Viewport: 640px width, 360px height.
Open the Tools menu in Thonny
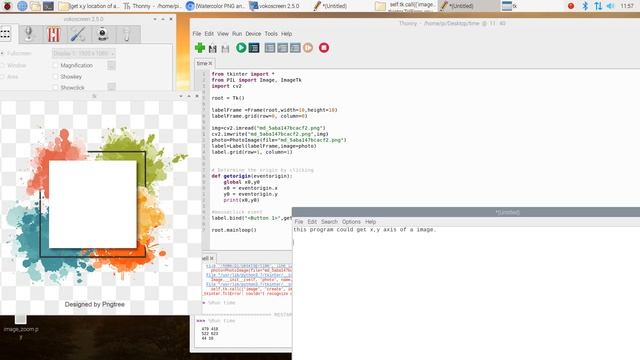271,34
